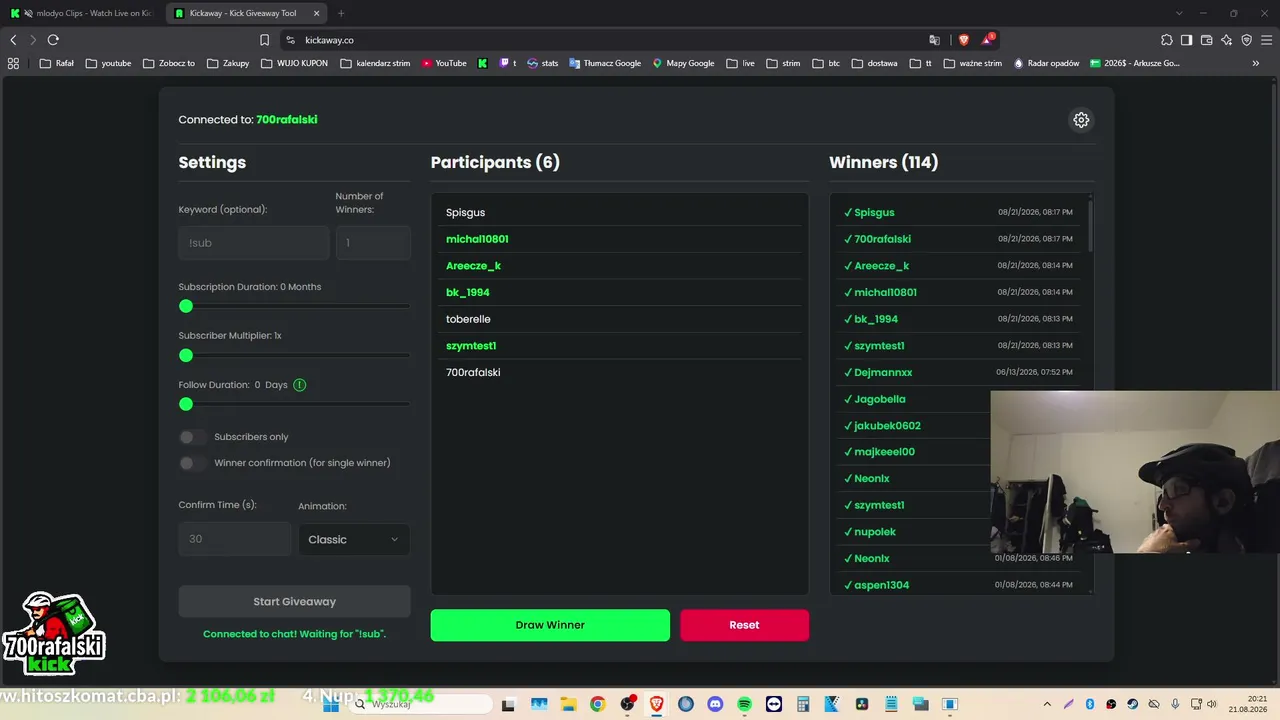Adjust the Subscription Duration slider handle
The height and width of the screenshot is (720, 1280).
click(x=186, y=306)
